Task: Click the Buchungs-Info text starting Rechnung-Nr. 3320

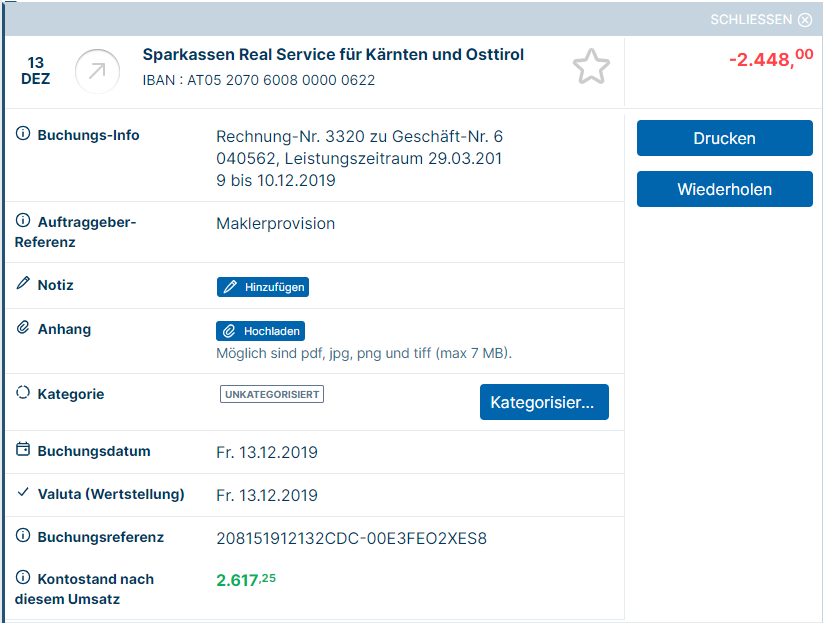Action: (x=360, y=158)
